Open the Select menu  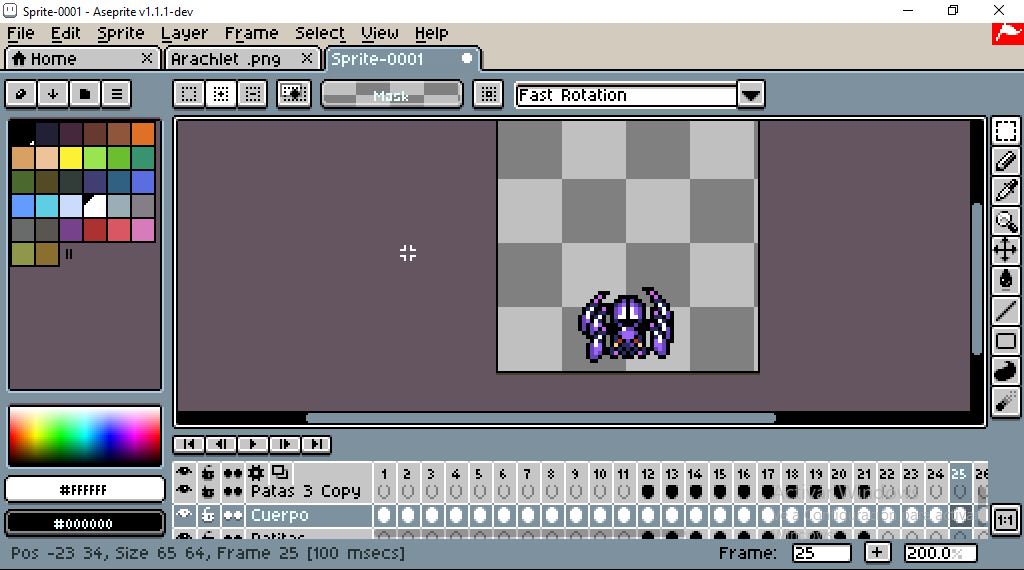[320, 33]
